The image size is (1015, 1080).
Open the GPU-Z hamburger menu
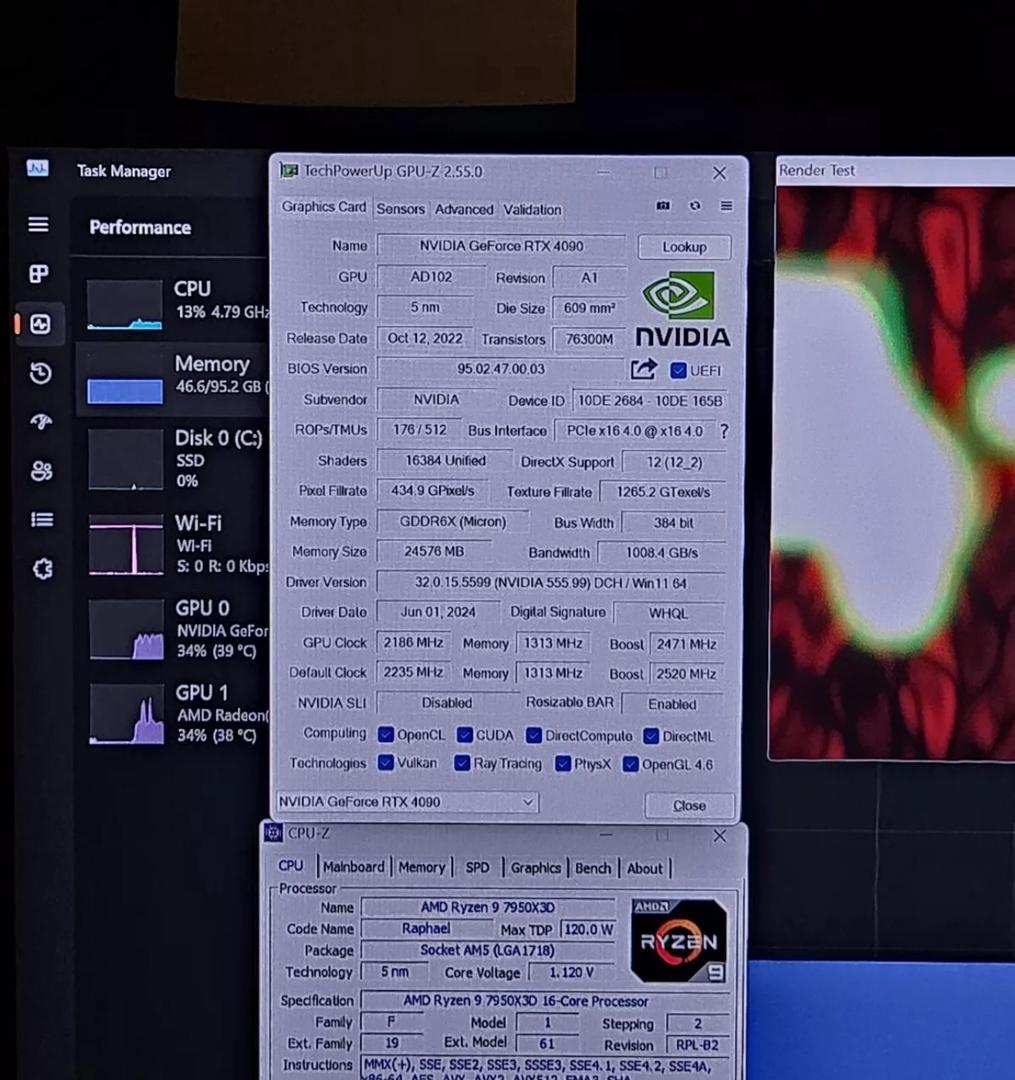click(x=726, y=205)
